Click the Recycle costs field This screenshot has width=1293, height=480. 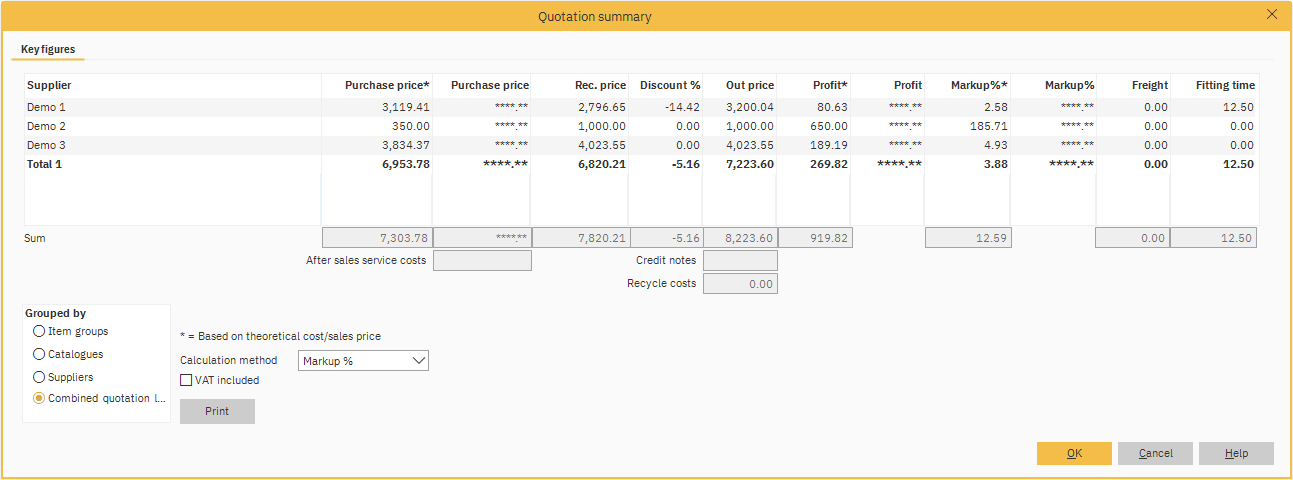[x=740, y=284]
